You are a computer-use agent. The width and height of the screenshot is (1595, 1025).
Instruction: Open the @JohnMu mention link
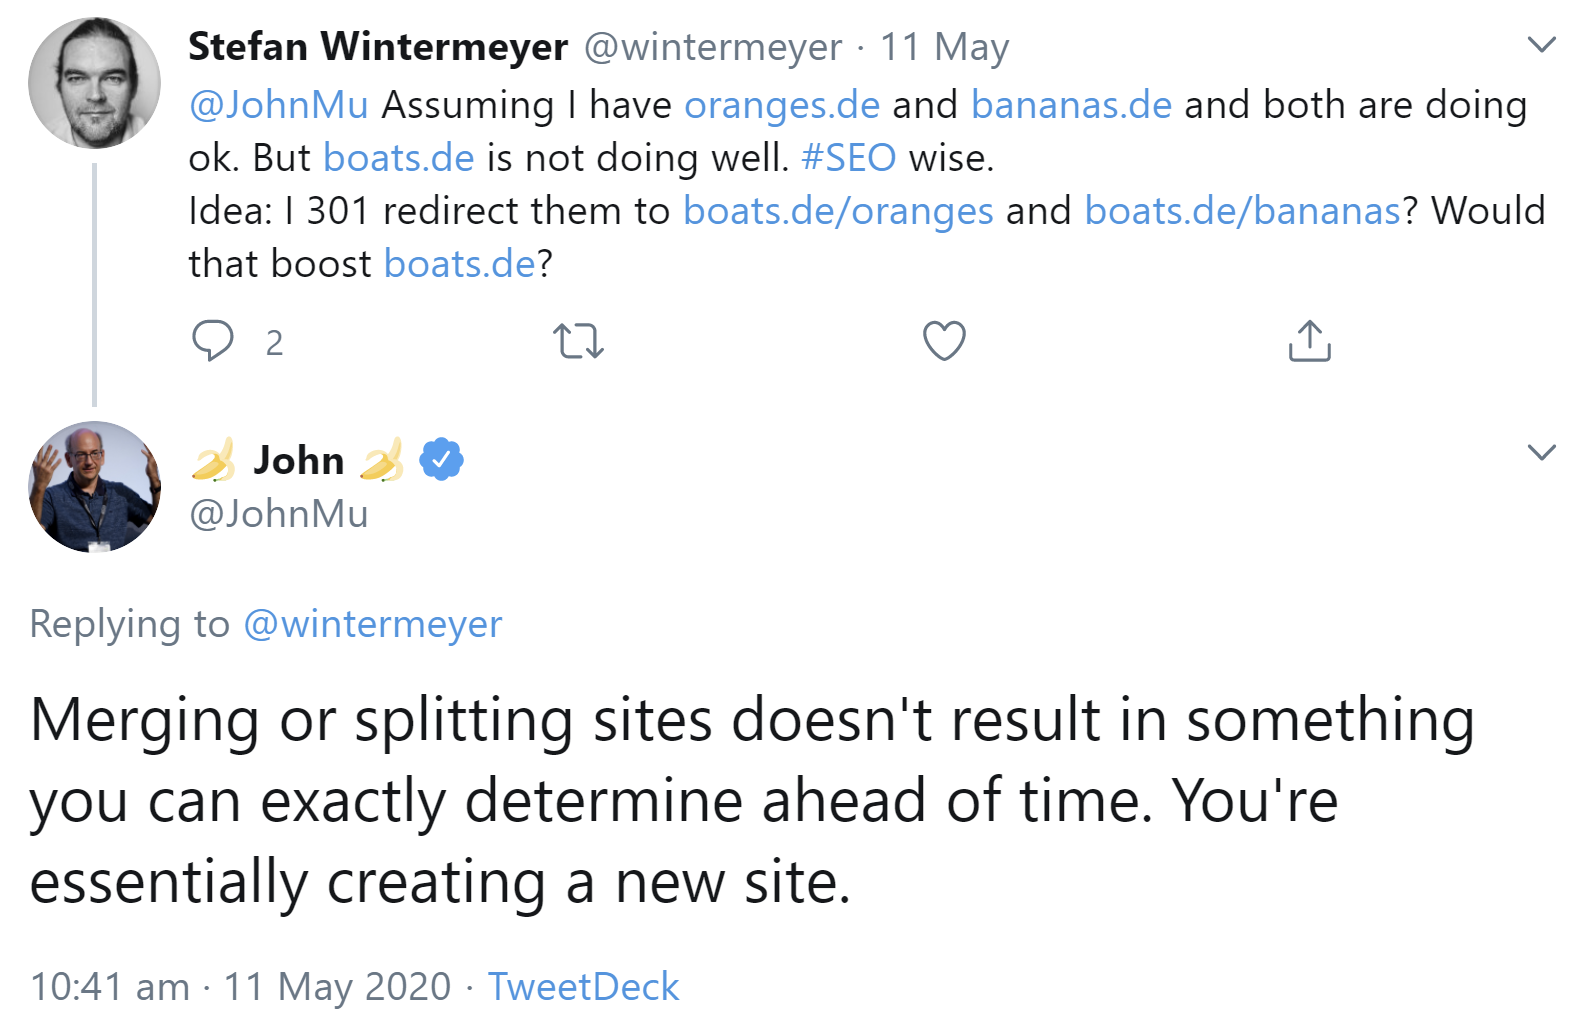[x=277, y=104]
